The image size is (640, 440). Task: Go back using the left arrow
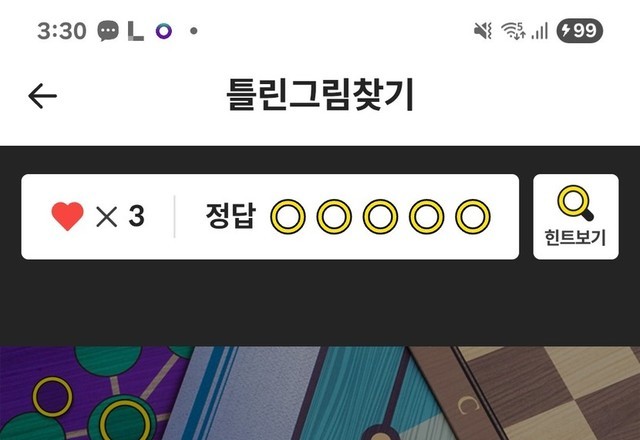coord(42,96)
